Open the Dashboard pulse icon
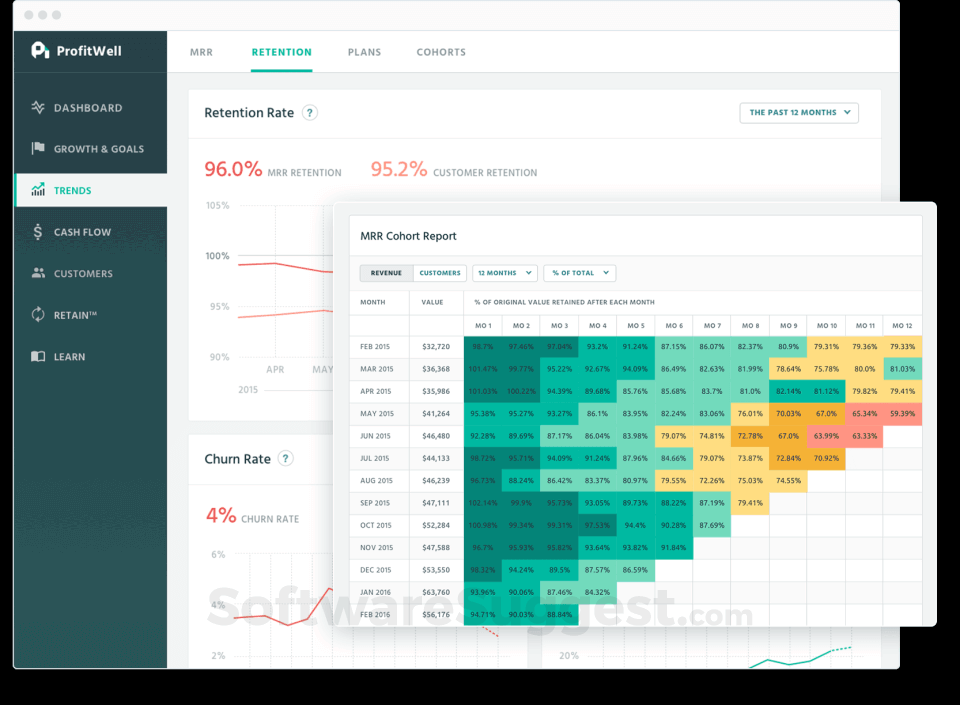 [38, 108]
